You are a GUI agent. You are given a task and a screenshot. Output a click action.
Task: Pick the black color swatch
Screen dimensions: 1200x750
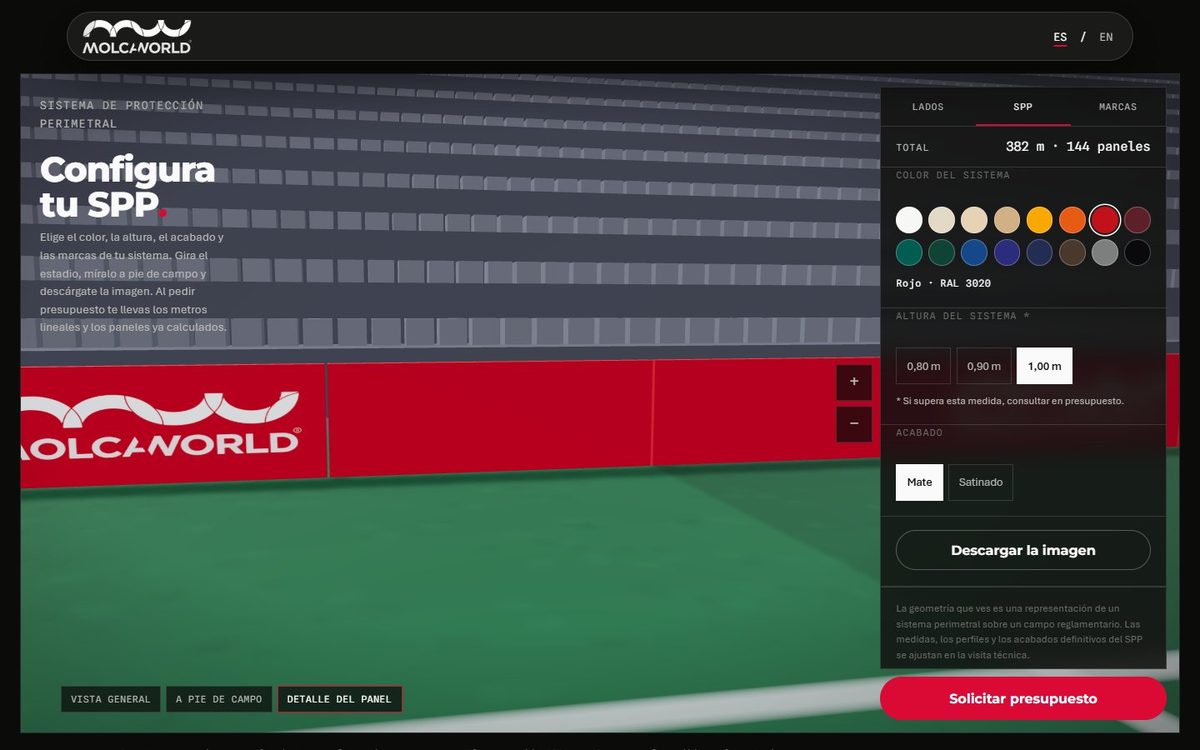[1137, 252]
